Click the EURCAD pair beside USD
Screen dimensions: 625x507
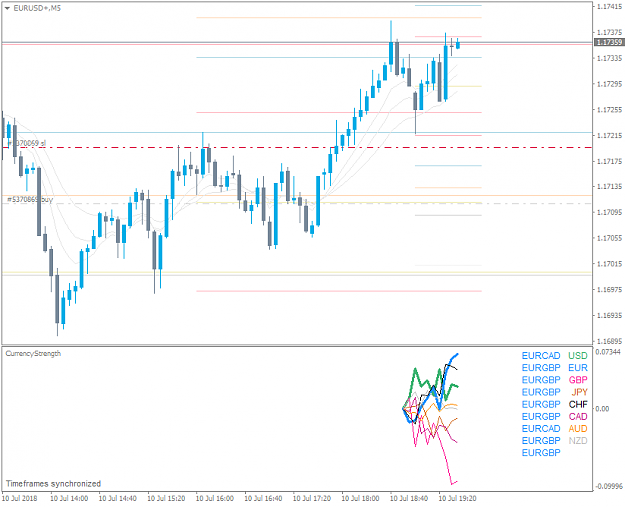[x=541, y=356]
